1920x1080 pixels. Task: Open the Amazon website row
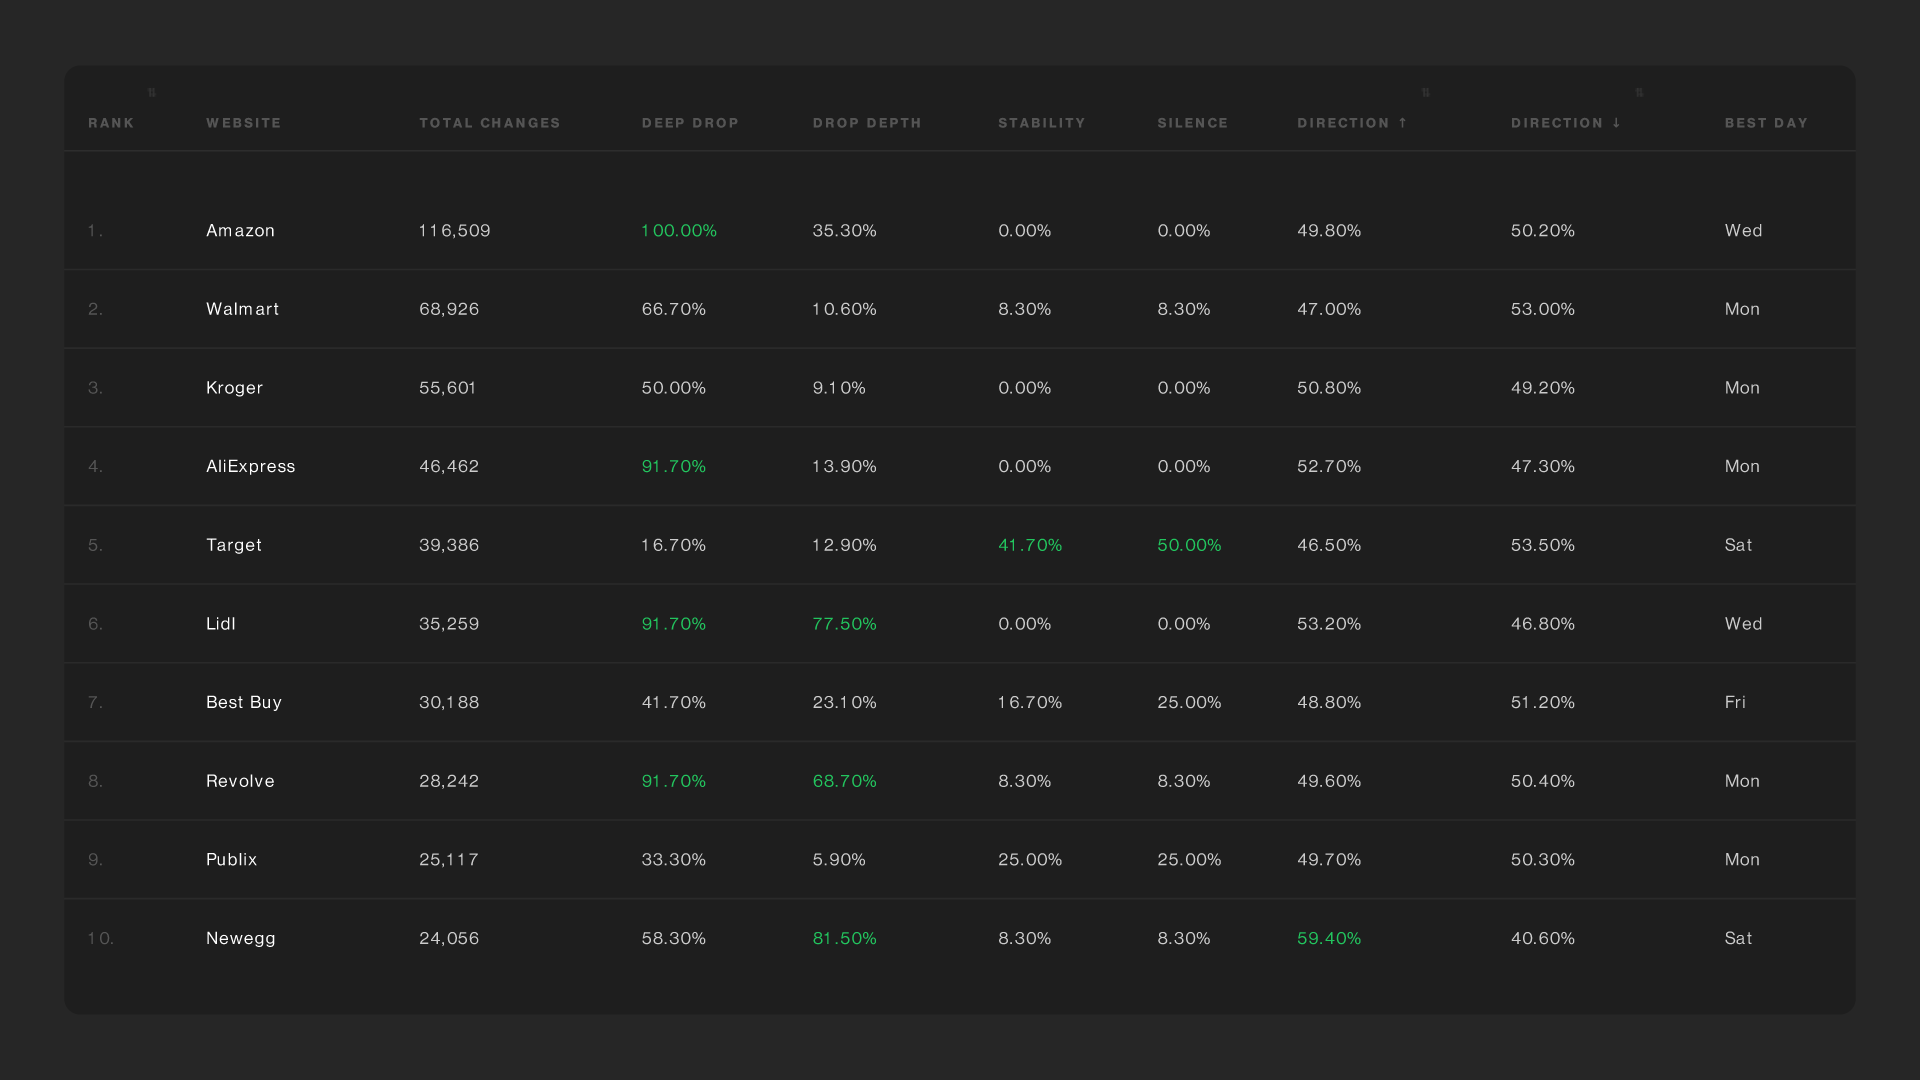(240, 231)
